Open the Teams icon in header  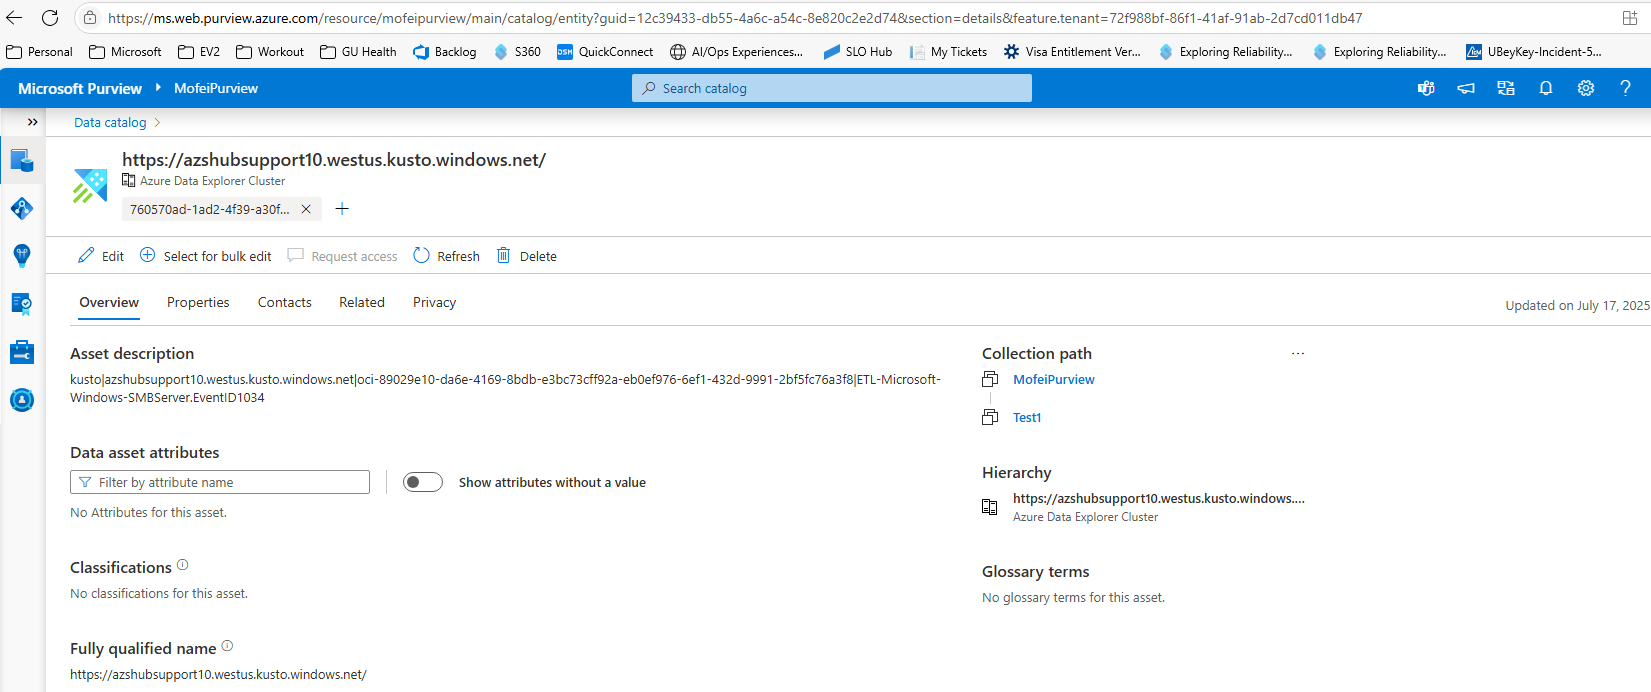(x=1426, y=88)
